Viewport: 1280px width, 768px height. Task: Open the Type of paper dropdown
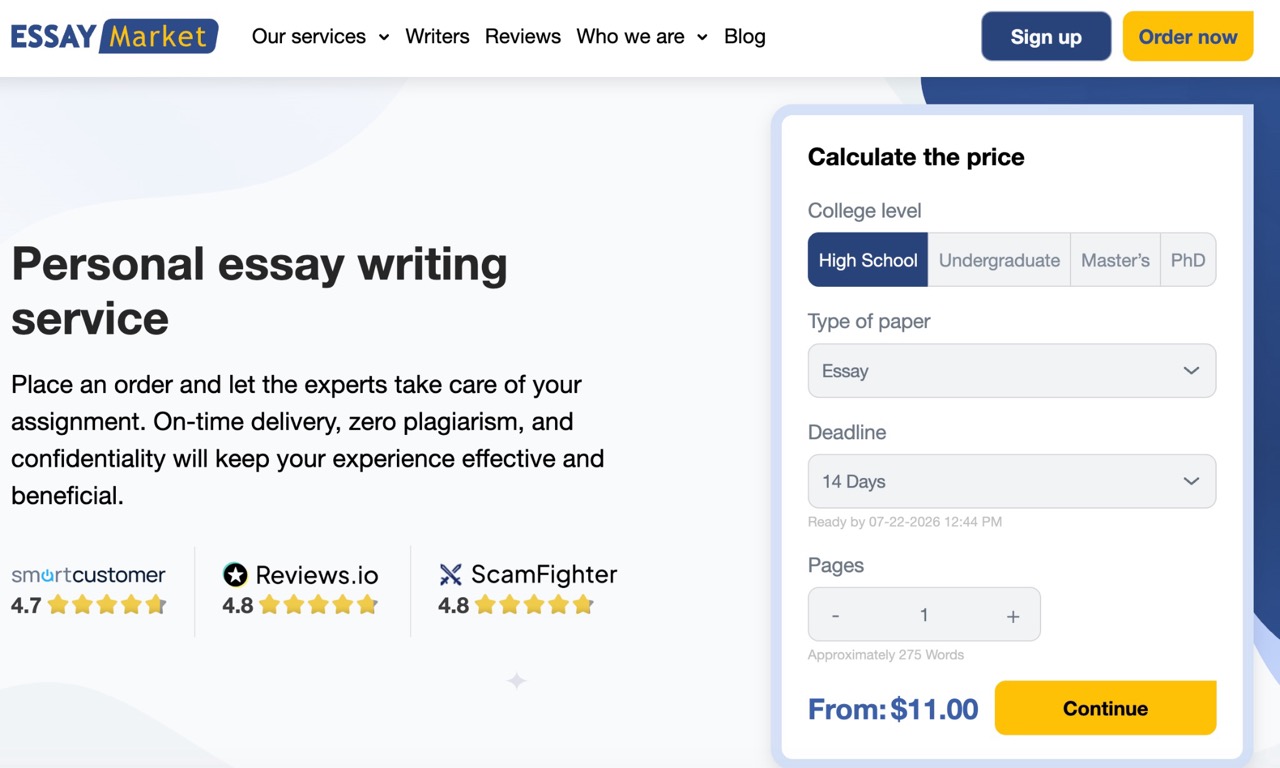1012,371
